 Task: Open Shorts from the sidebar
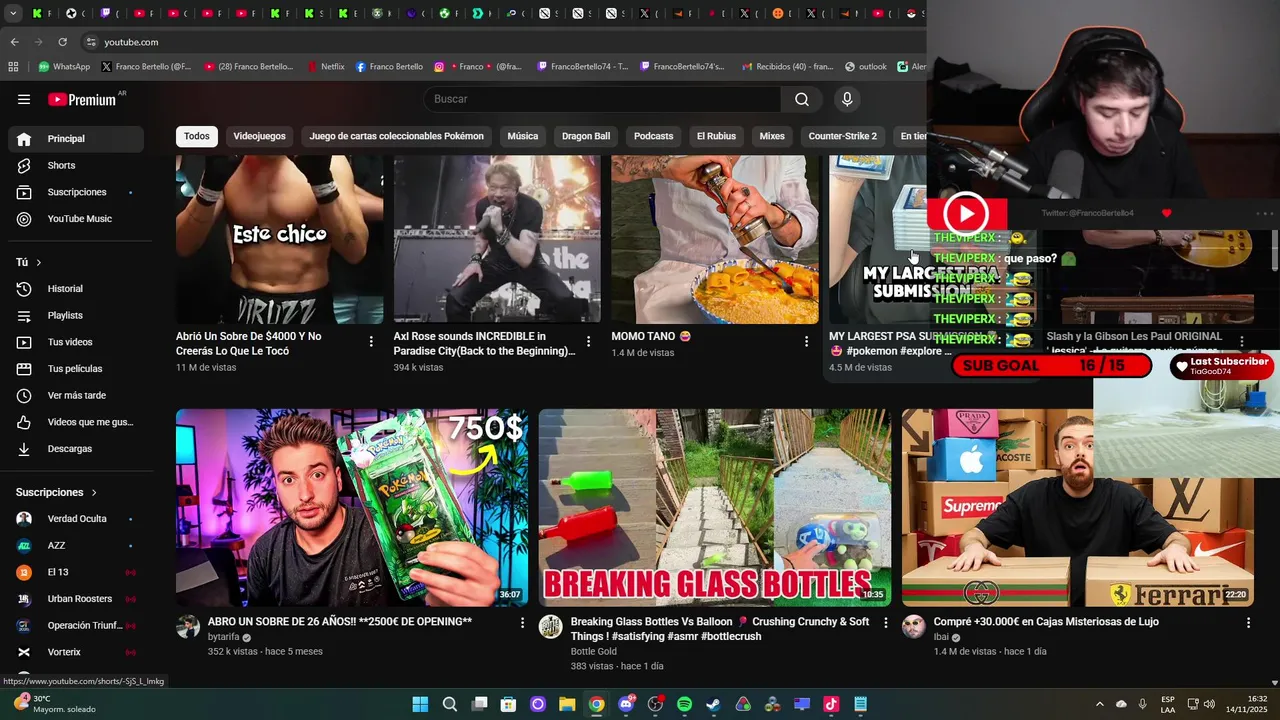coord(76,165)
